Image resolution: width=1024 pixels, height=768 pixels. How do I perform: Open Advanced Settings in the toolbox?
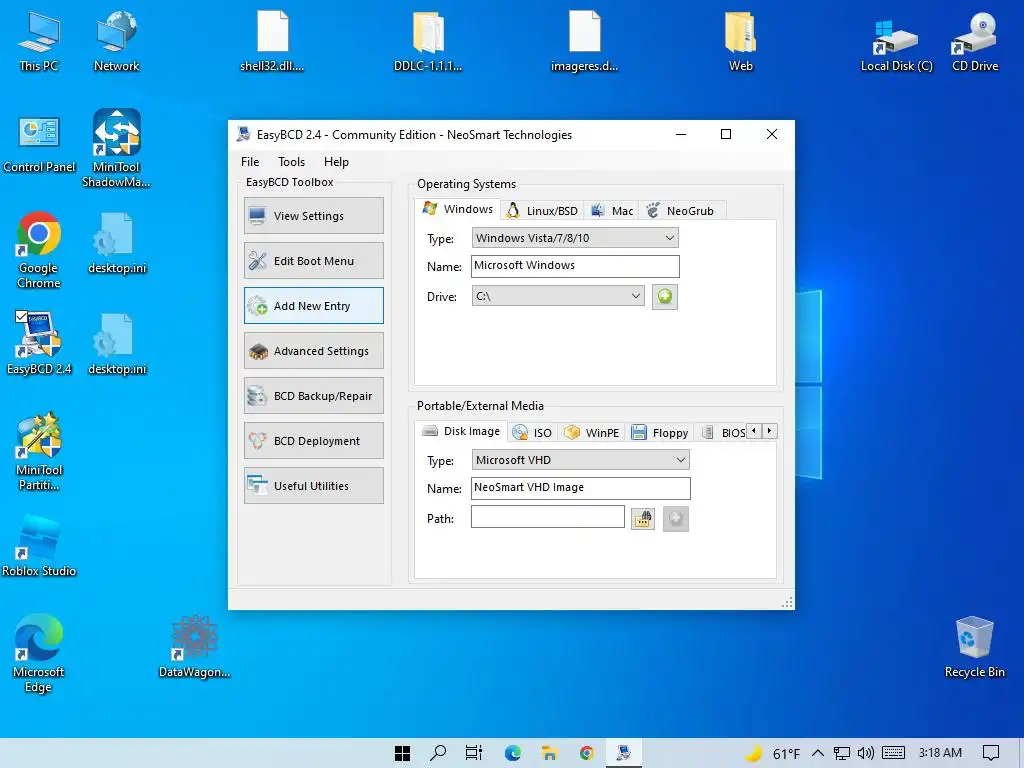[x=313, y=351]
